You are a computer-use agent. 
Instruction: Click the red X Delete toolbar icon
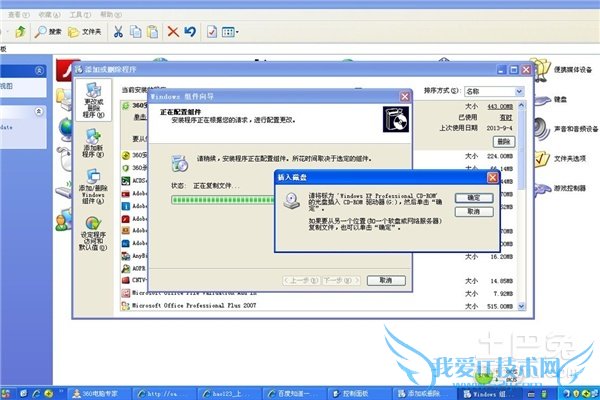click(x=173, y=32)
